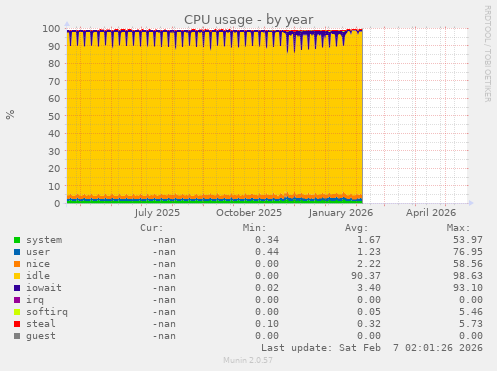Image resolution: width=497 pixels, height=371 pixels.
Task: Click the 'Cur:' column header
Action: tap(152, 228)
